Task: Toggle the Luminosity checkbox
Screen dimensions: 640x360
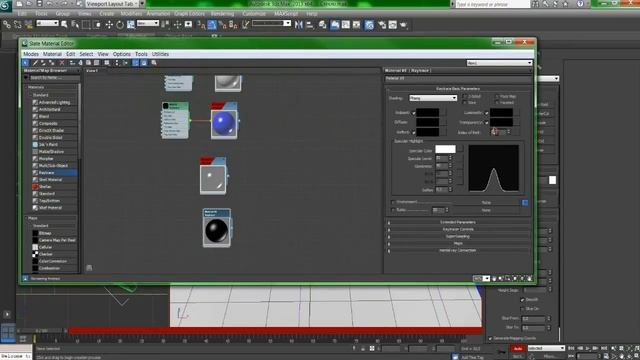Action: 487,113
